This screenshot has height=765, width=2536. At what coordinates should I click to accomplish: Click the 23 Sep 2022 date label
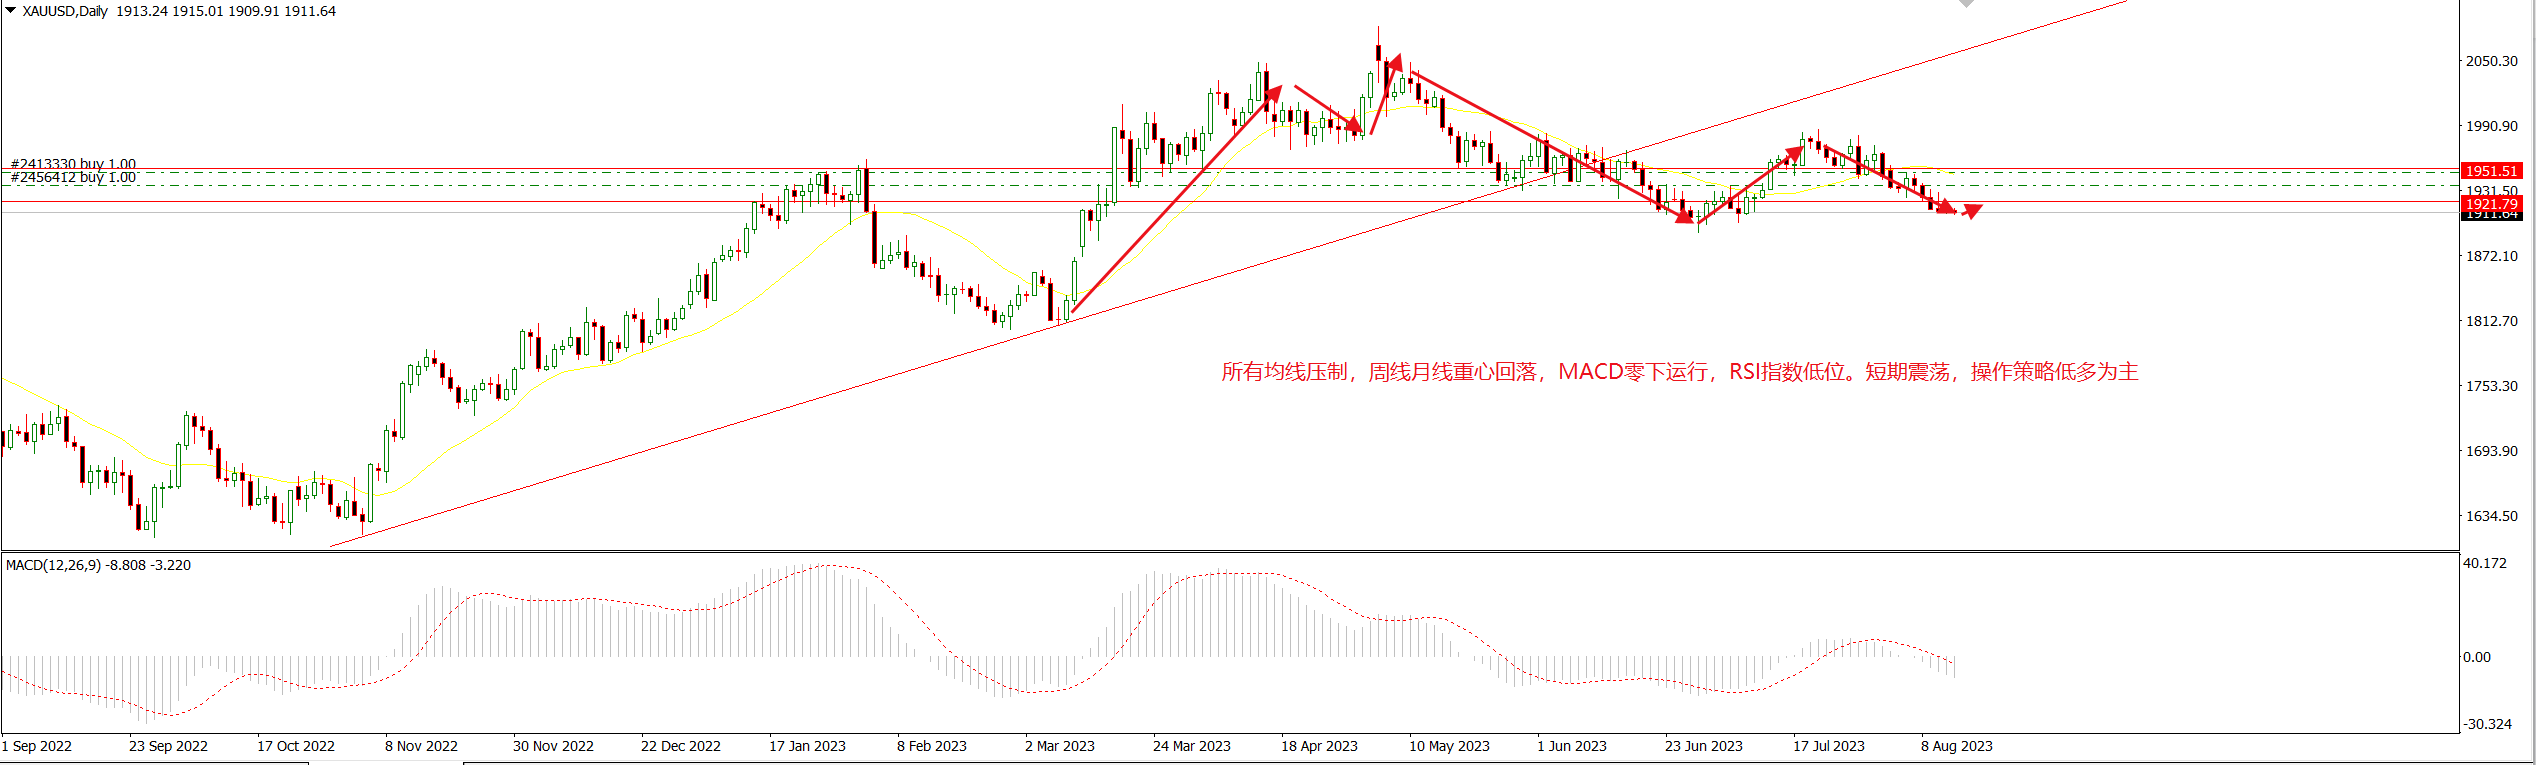pyautogui.click(x=168, y=746)
